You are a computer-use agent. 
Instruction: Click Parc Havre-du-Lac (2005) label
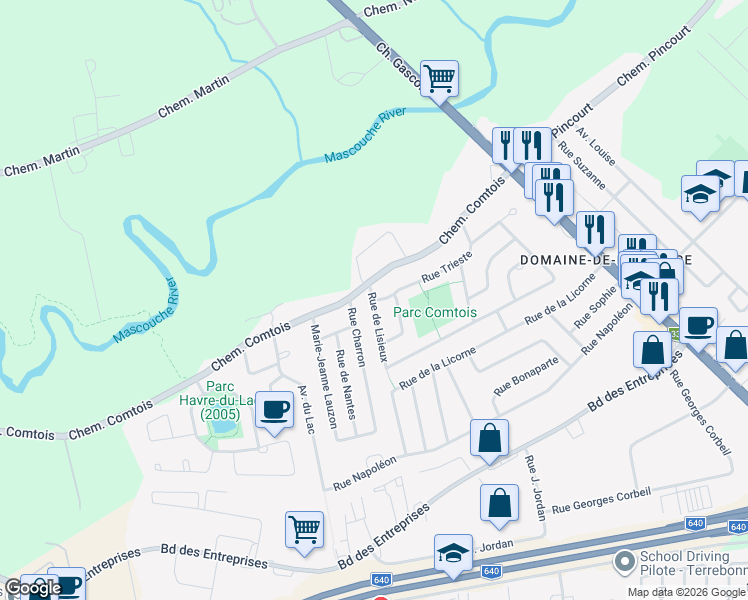point(220,400)
